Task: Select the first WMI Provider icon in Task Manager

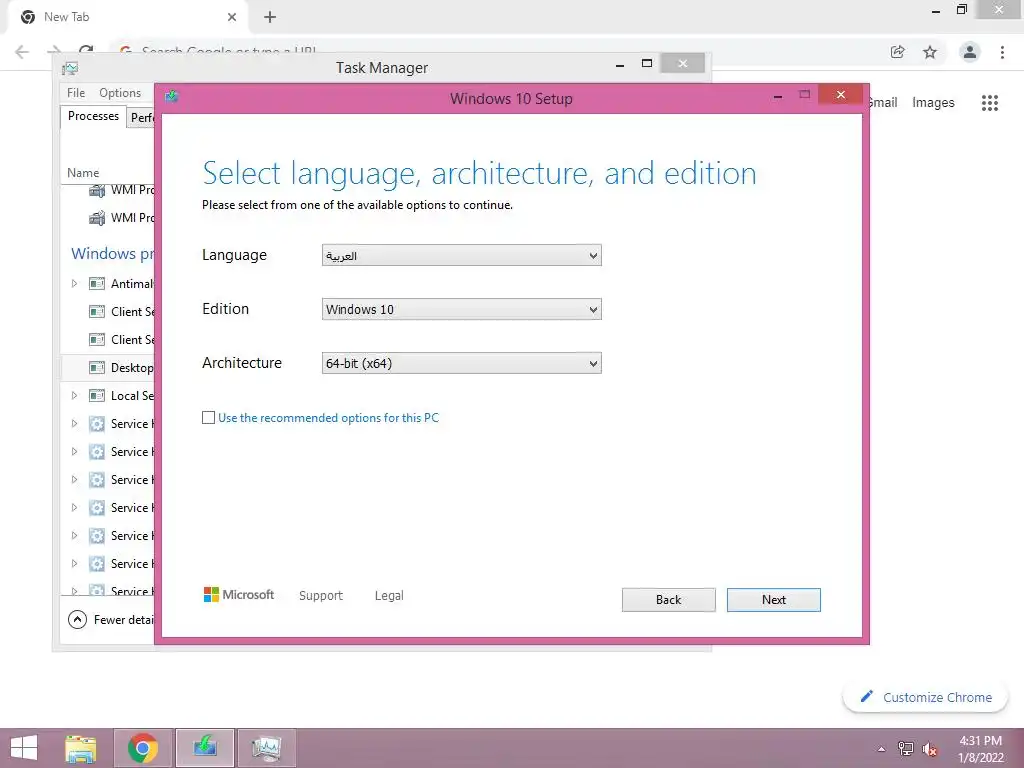Action: coord(97,190)
